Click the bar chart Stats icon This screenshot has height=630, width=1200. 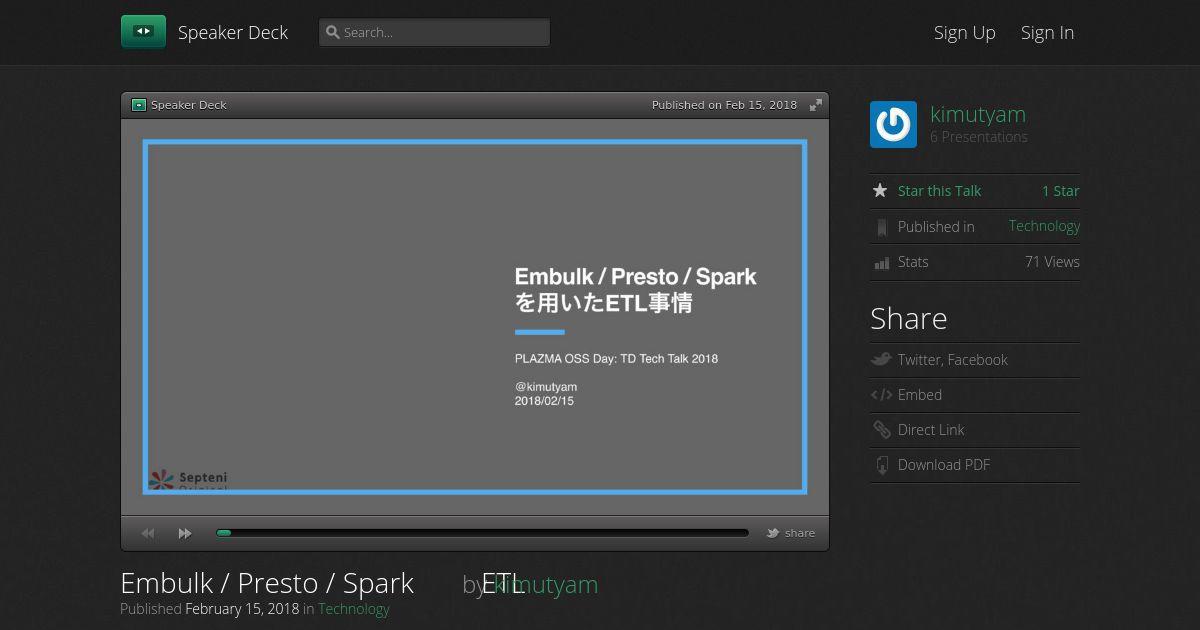coord(881,262)
